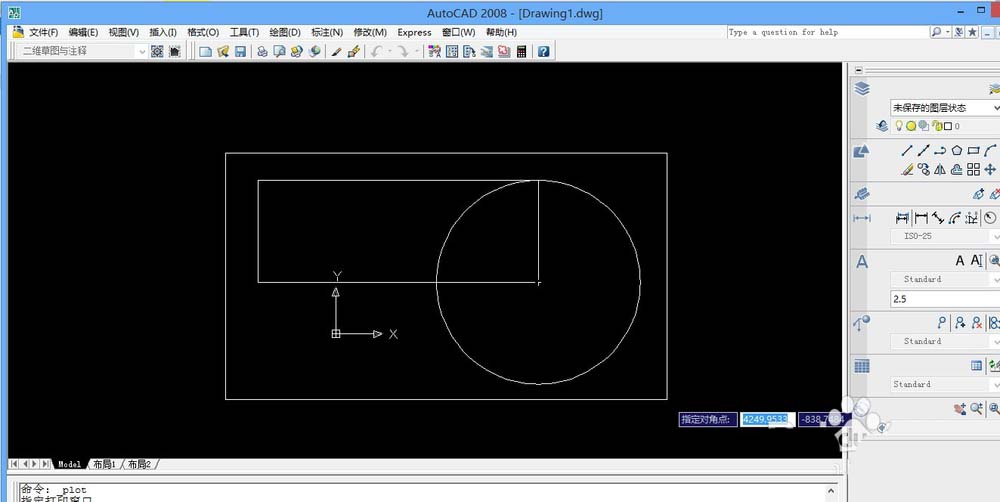Screen dimensions: 1000x502
Task: Select the Match Properties brush icon
Action: 337,52
